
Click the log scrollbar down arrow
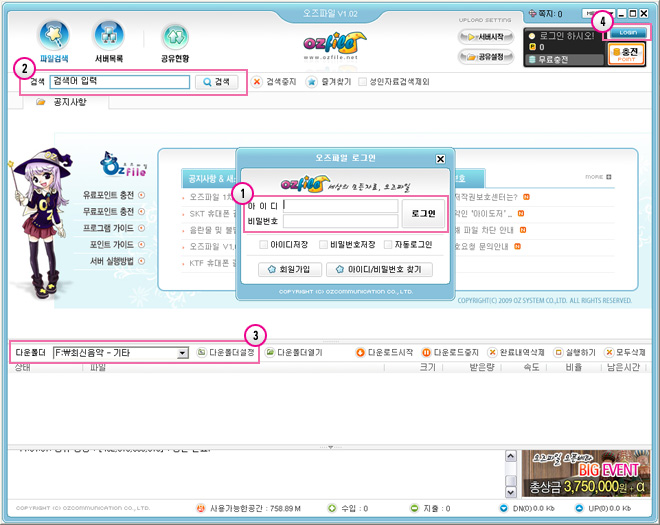510,492
